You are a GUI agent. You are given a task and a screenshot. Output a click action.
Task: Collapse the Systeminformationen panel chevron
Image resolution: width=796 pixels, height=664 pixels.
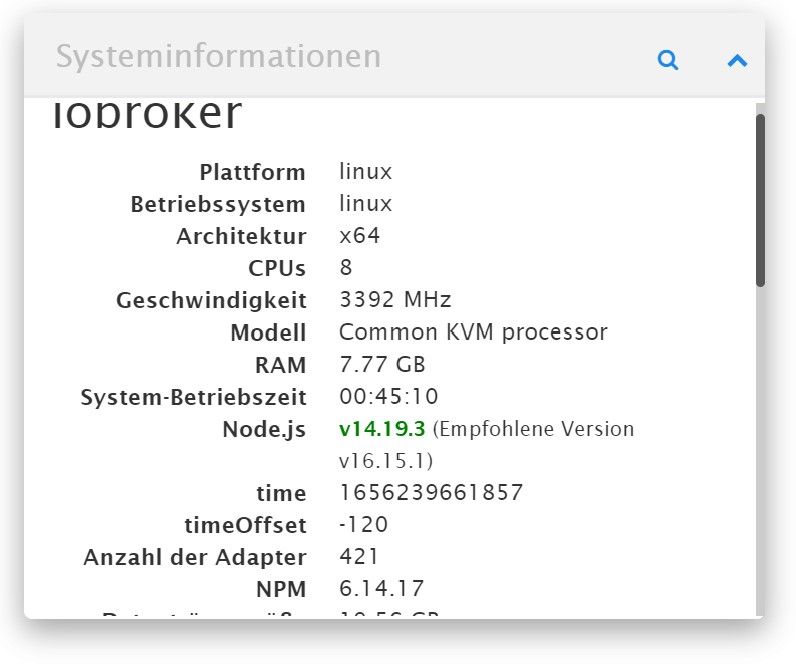(x=737, y=60)
